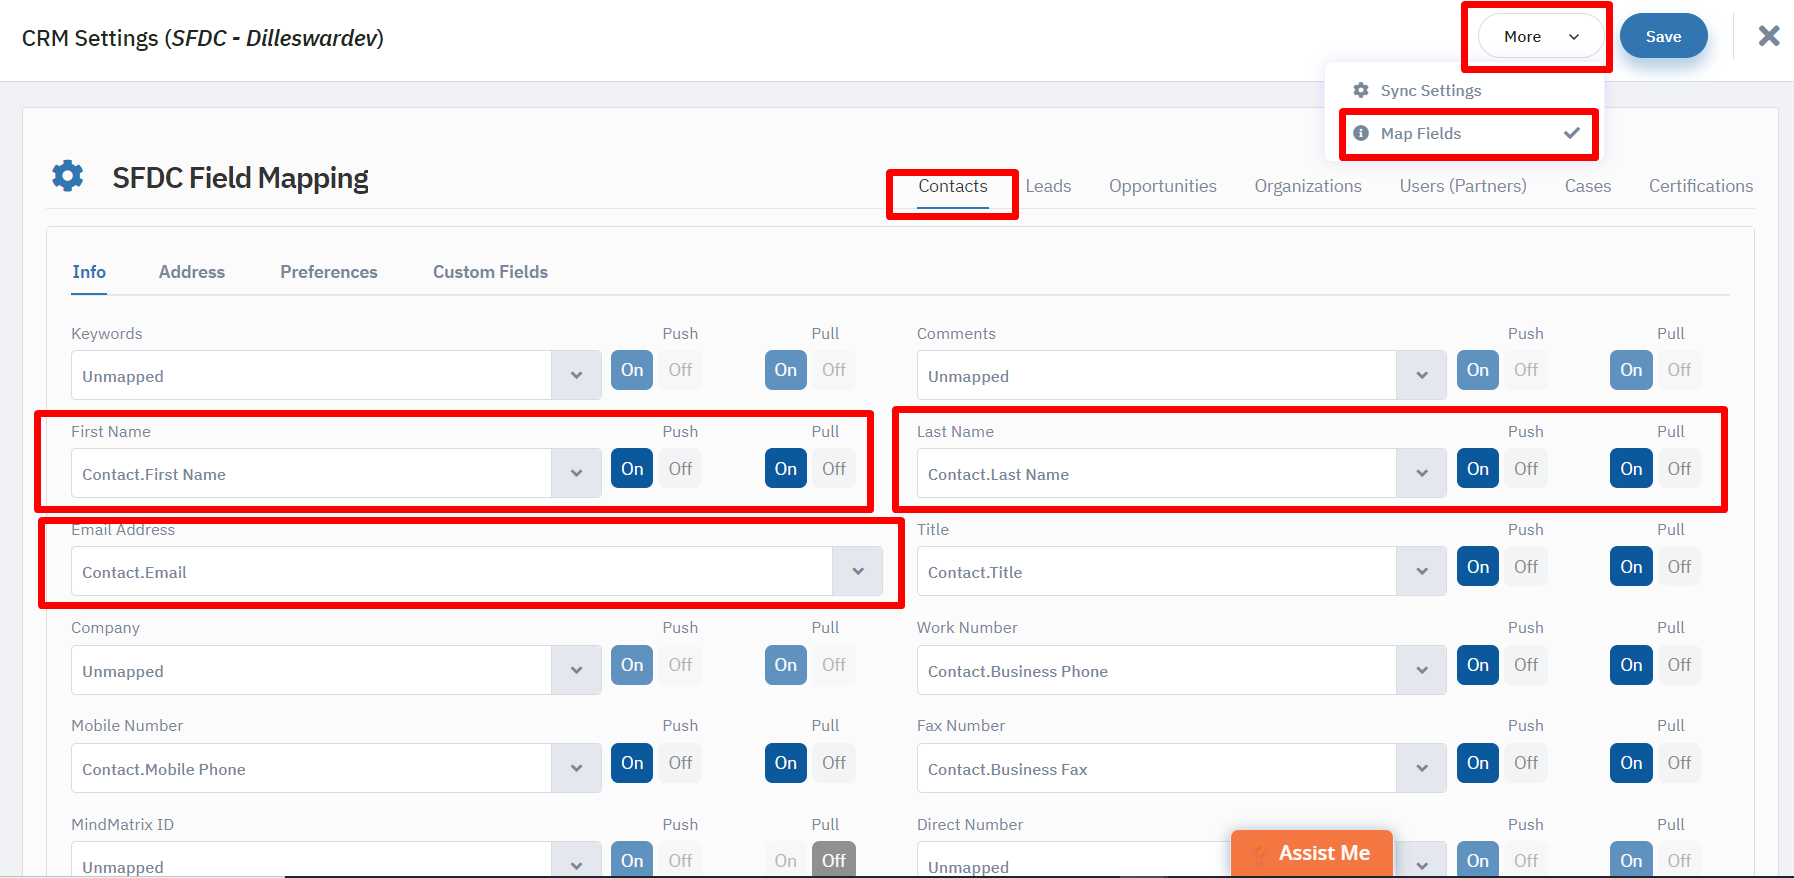
Task: Turn off Pull for Last Name
Action: click(x=1679, y=469)
